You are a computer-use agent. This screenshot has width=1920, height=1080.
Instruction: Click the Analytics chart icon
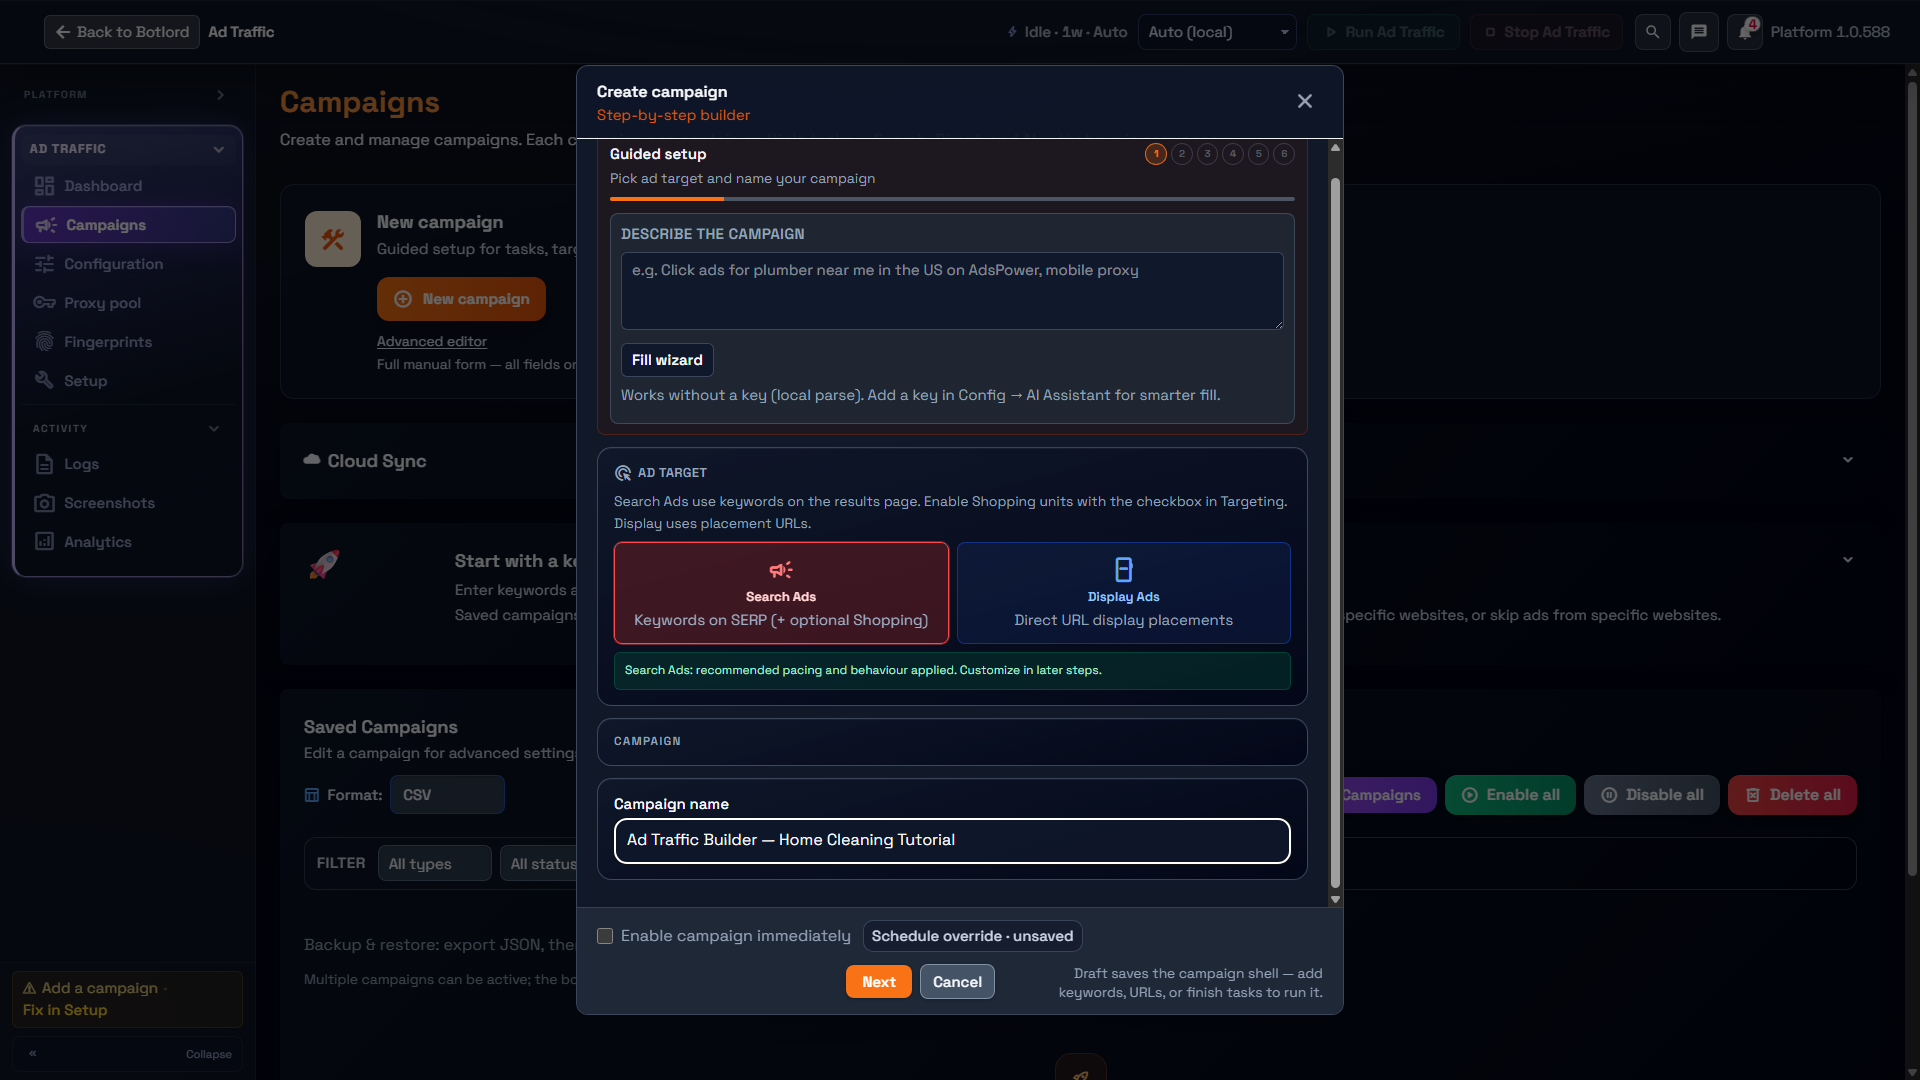44,542
